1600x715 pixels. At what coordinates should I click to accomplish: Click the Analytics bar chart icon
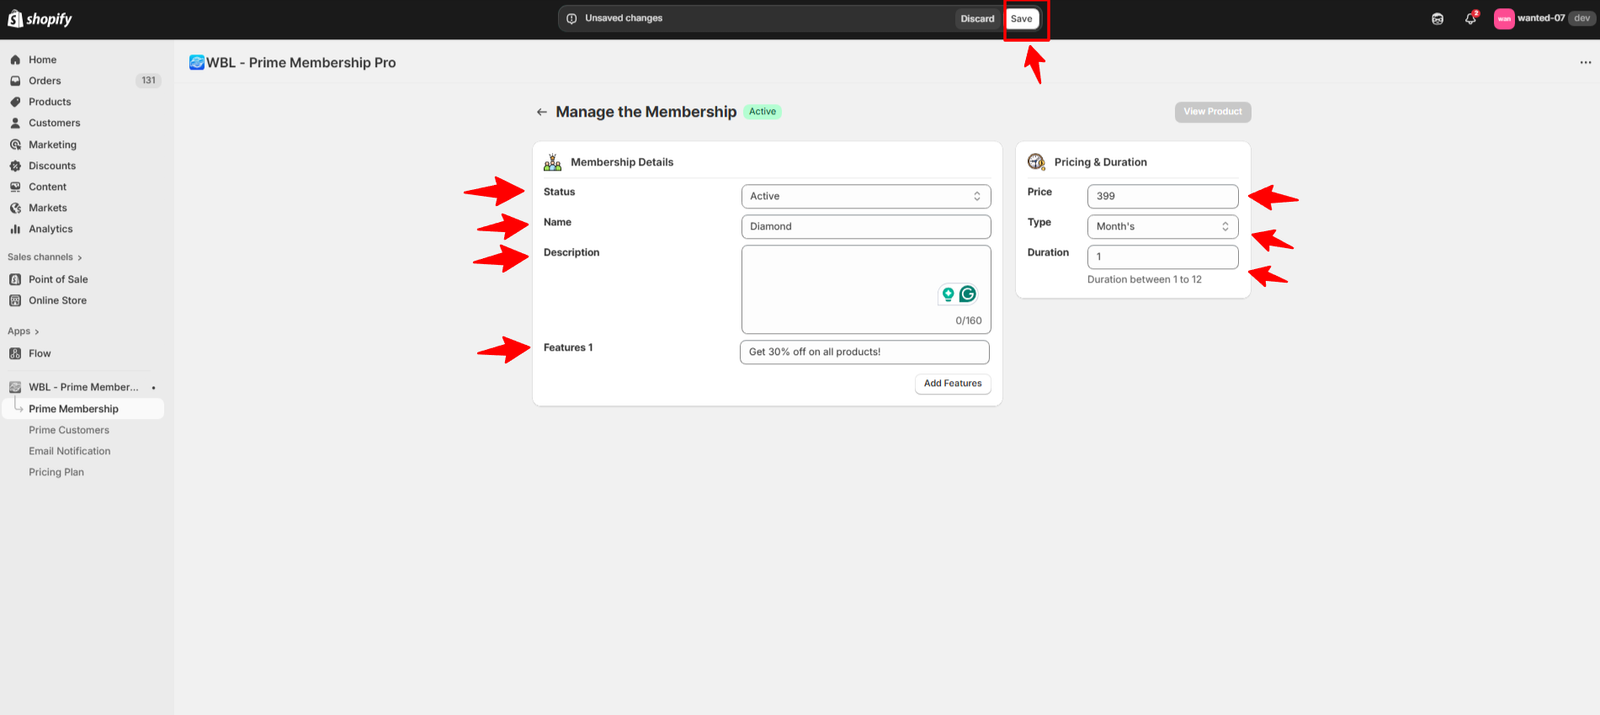point(15,229)
